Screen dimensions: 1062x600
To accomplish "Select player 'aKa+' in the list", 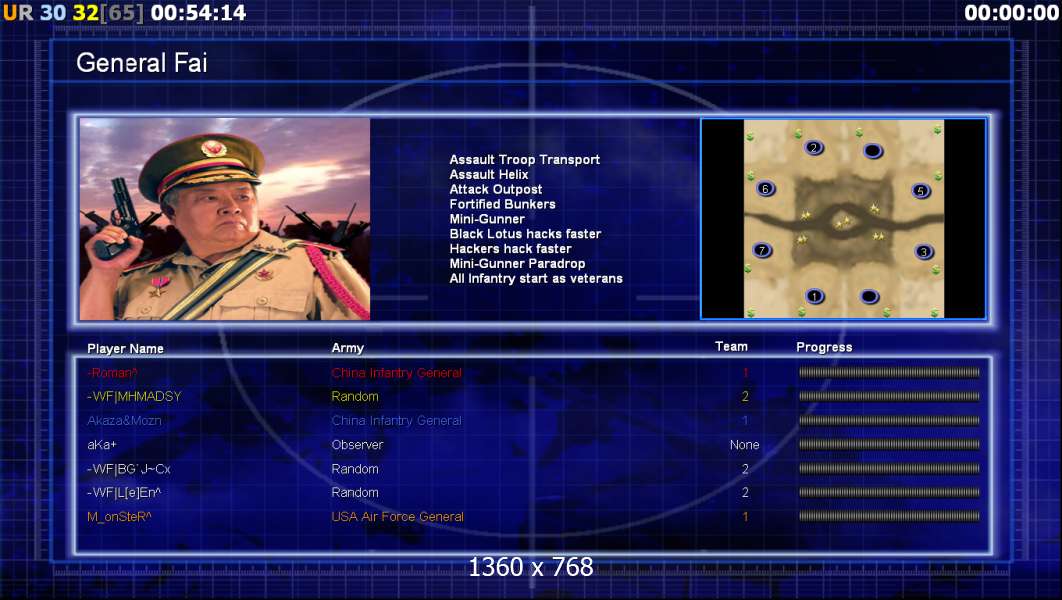I will pyautogui.click(x=102, y=445).
